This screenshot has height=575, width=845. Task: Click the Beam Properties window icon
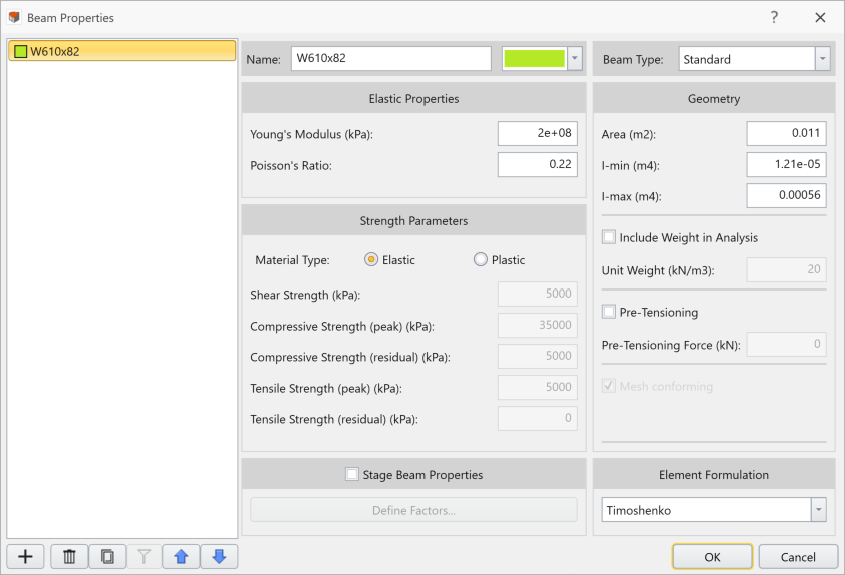14,17
